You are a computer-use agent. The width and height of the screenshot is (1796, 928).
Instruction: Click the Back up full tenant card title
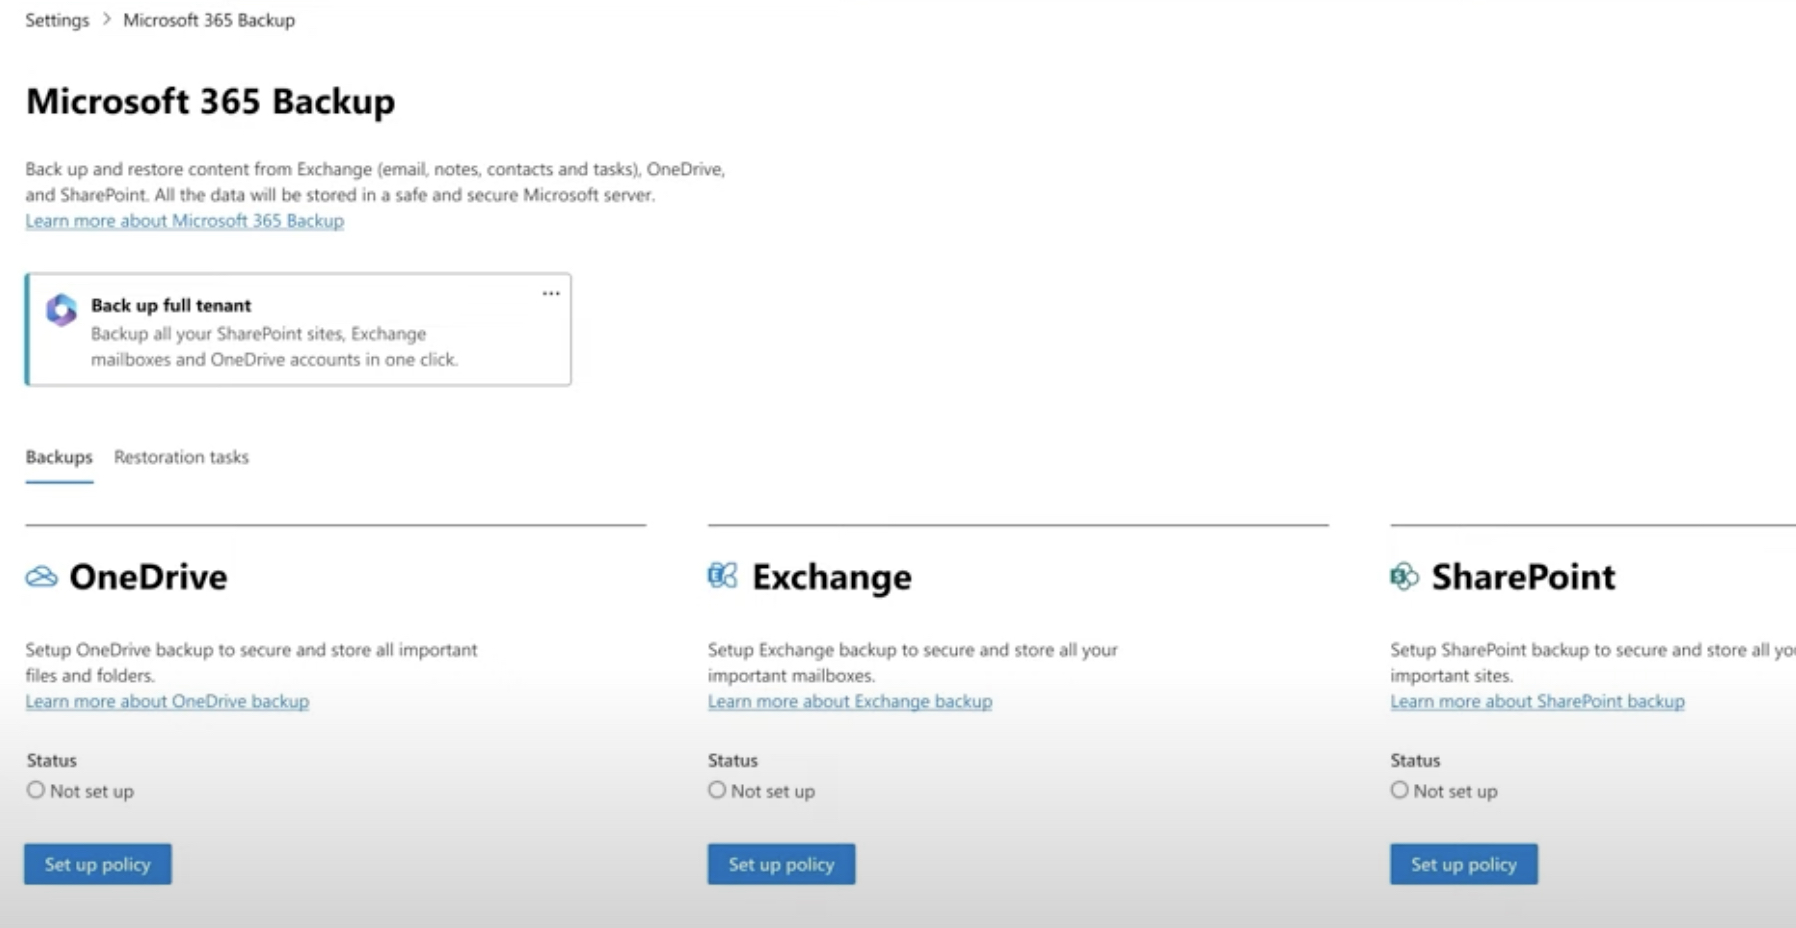point(171,305)
